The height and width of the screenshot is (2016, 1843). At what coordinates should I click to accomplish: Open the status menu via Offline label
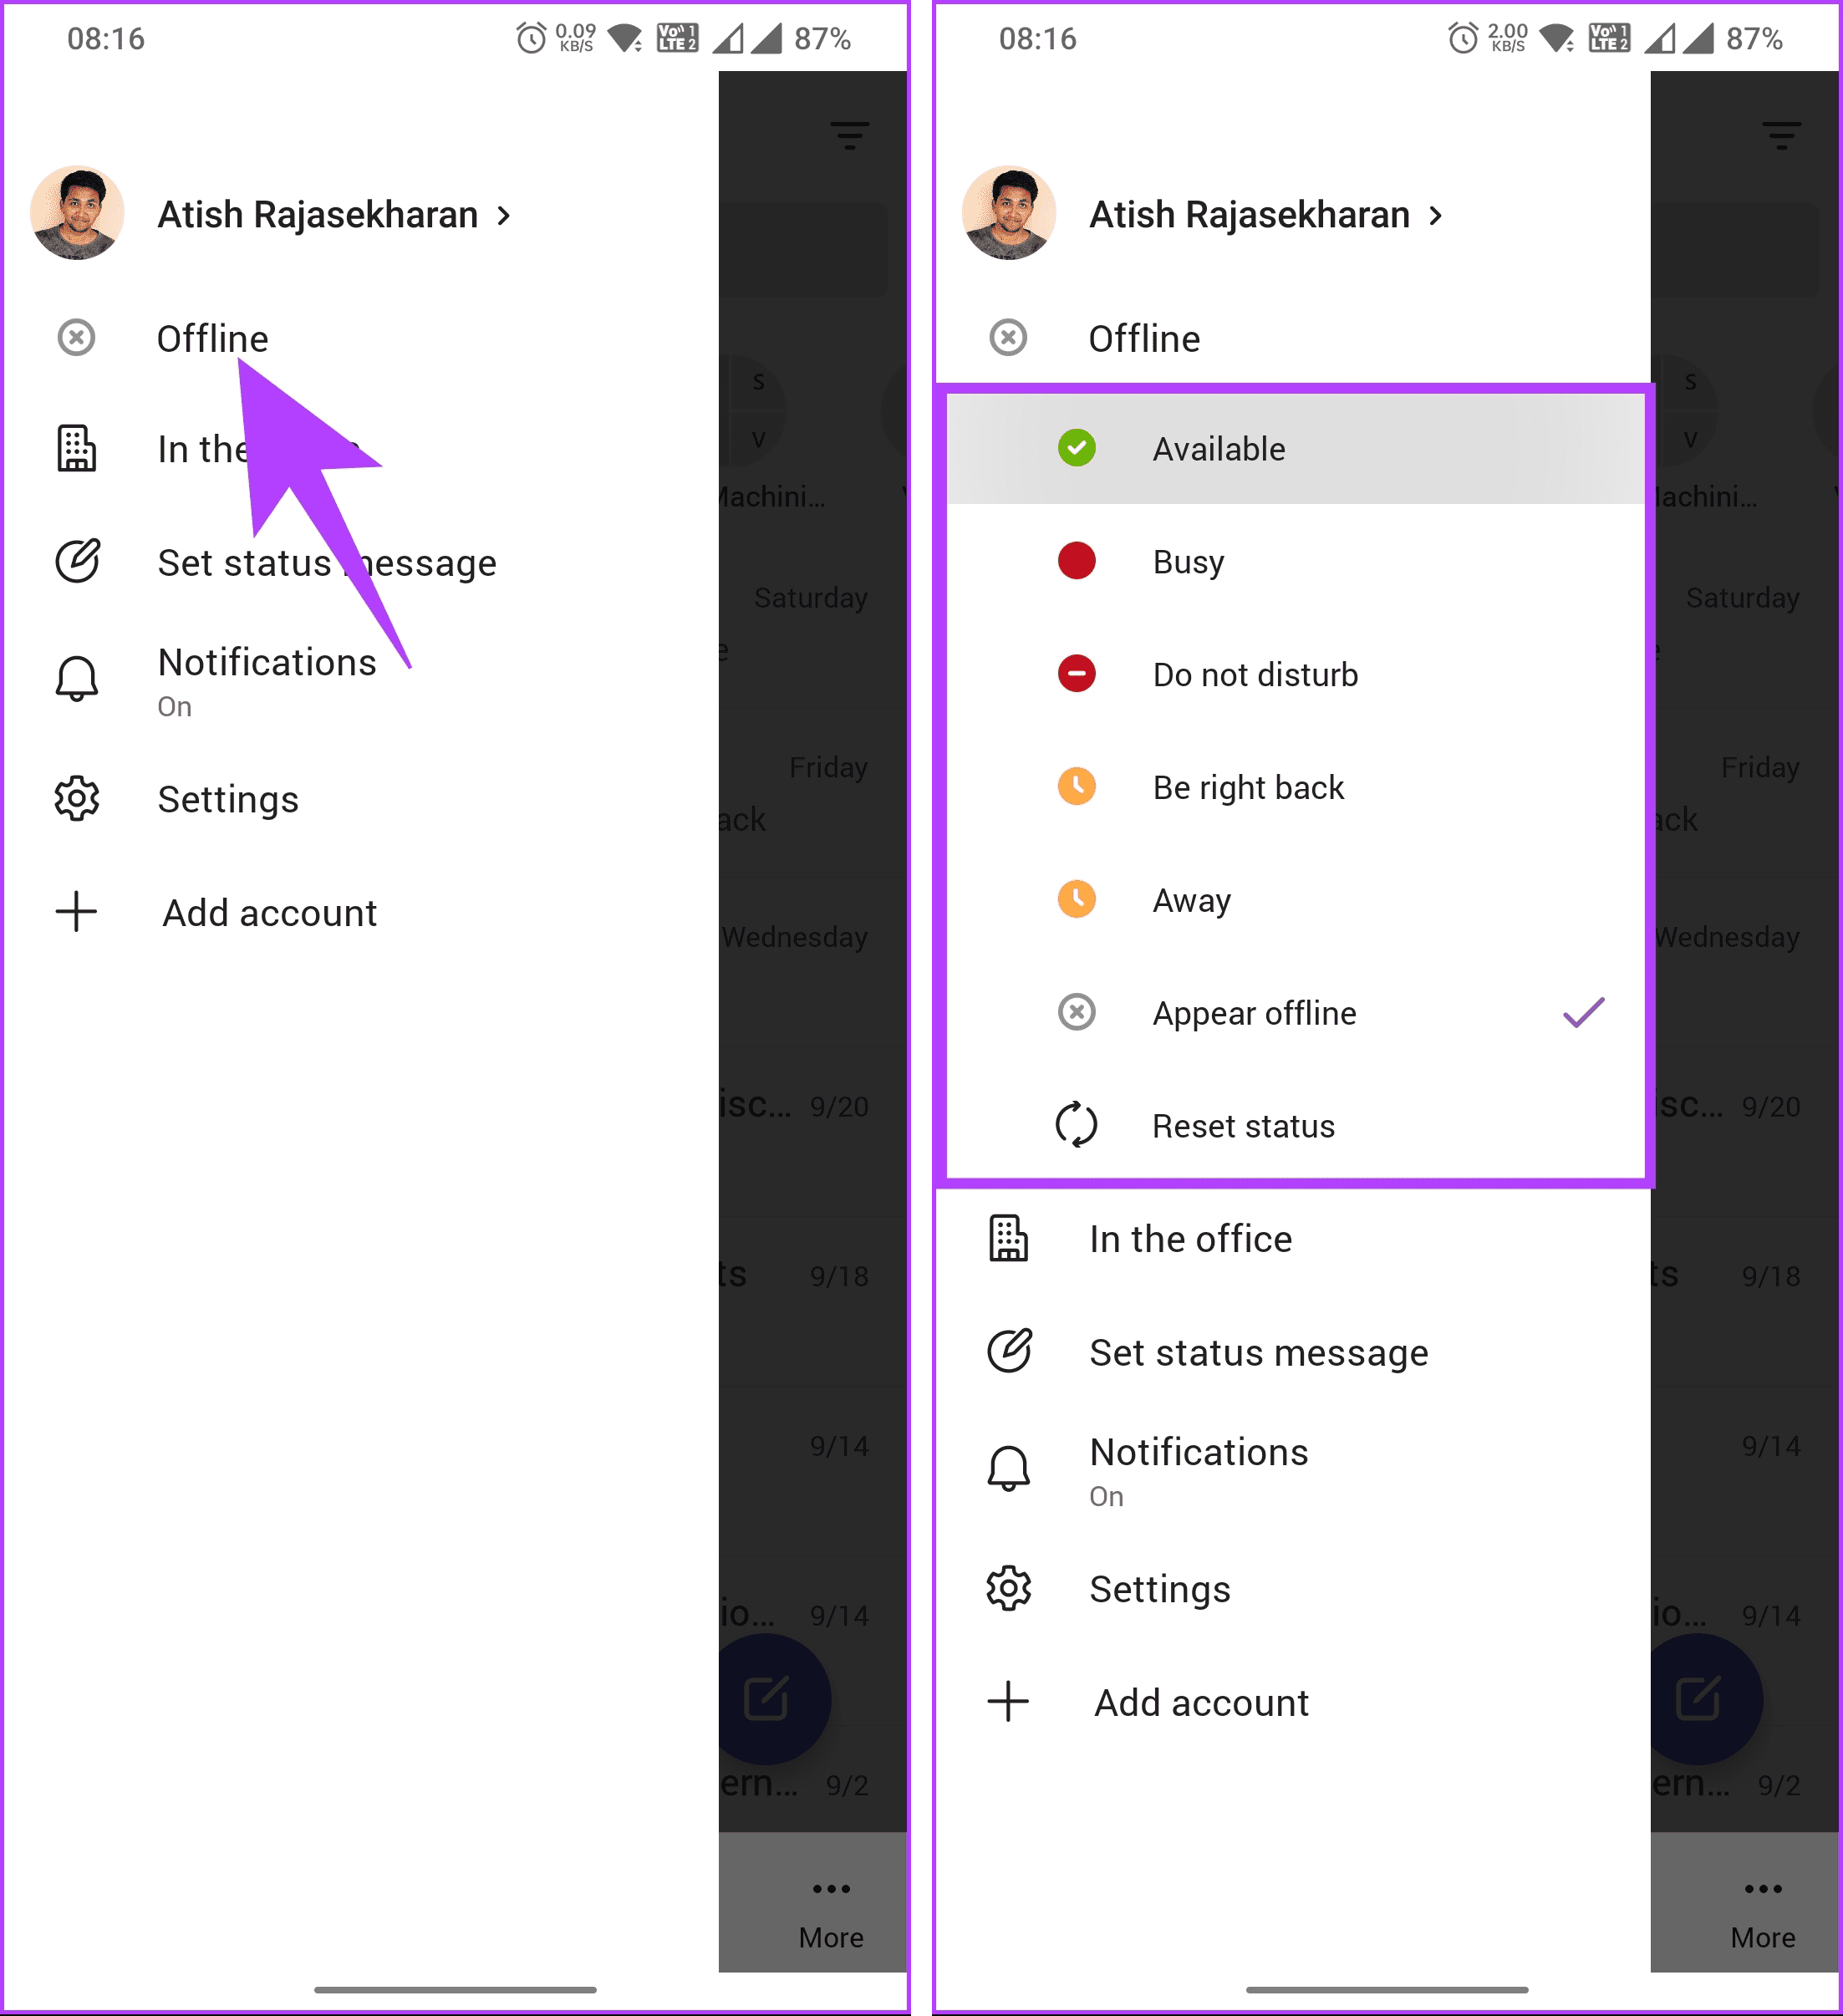tap(212, 338)
